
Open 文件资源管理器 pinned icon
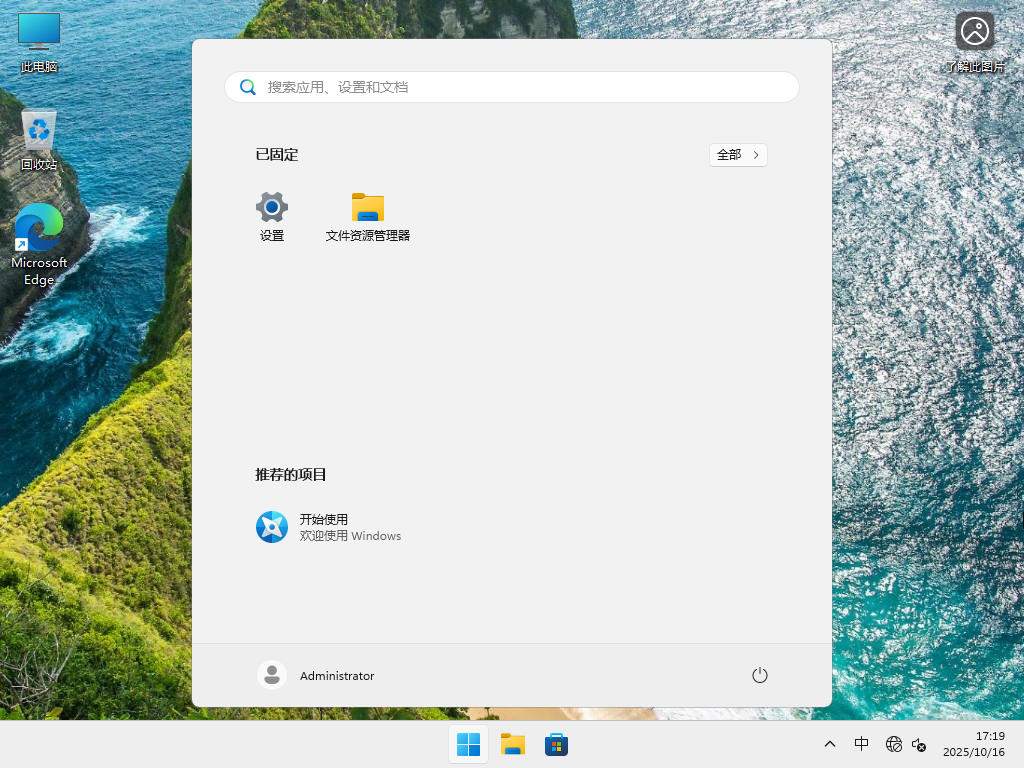[368, 215]
